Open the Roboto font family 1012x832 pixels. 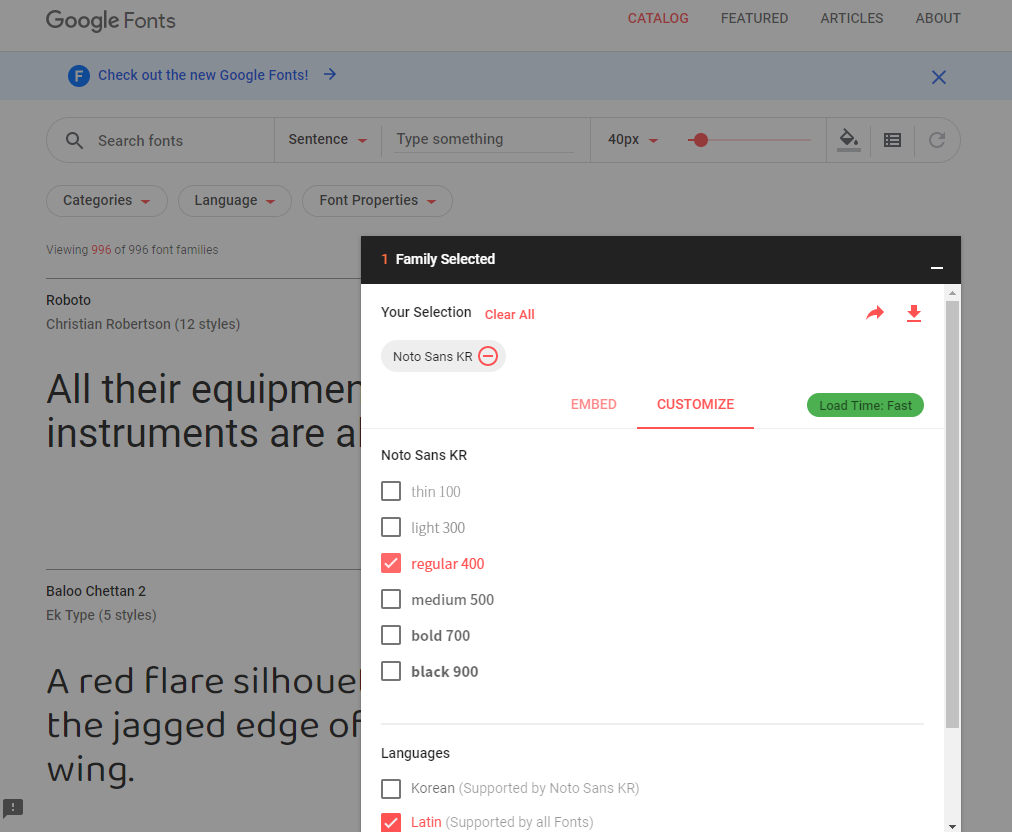(x=68, y=300)
